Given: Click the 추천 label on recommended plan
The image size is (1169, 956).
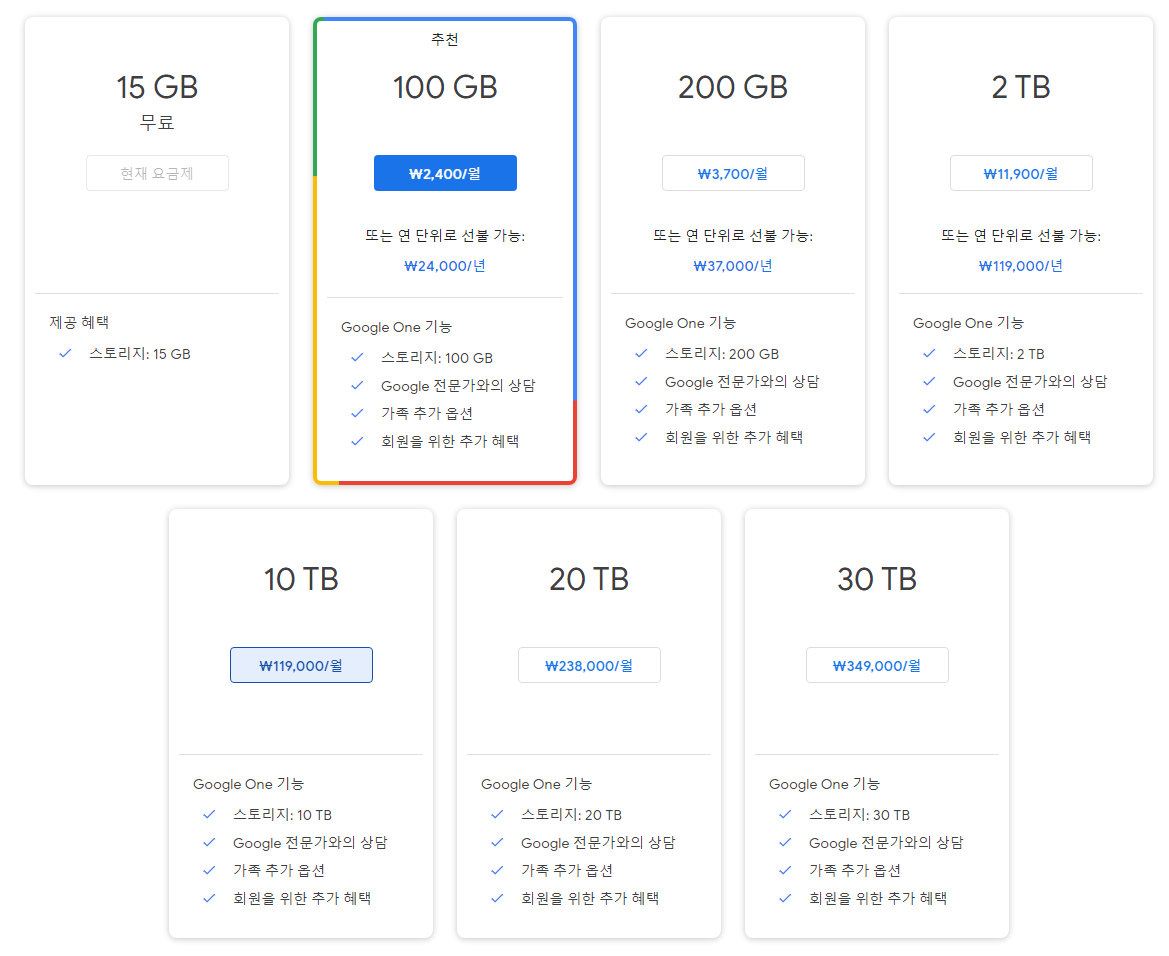Looking at the screenshot, I should (x=445, y=40).
